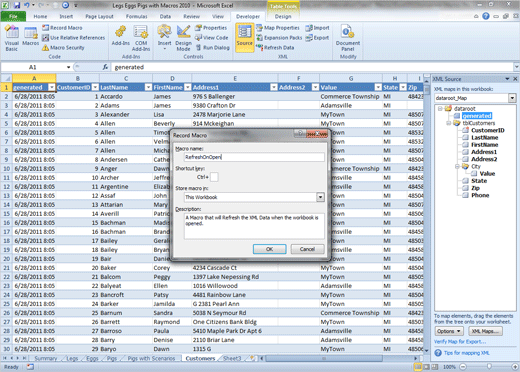The width and height of the screenshot is (520, 372).
Task: Switch to the Pigs with Scenarios sheet
Action: 151,358
